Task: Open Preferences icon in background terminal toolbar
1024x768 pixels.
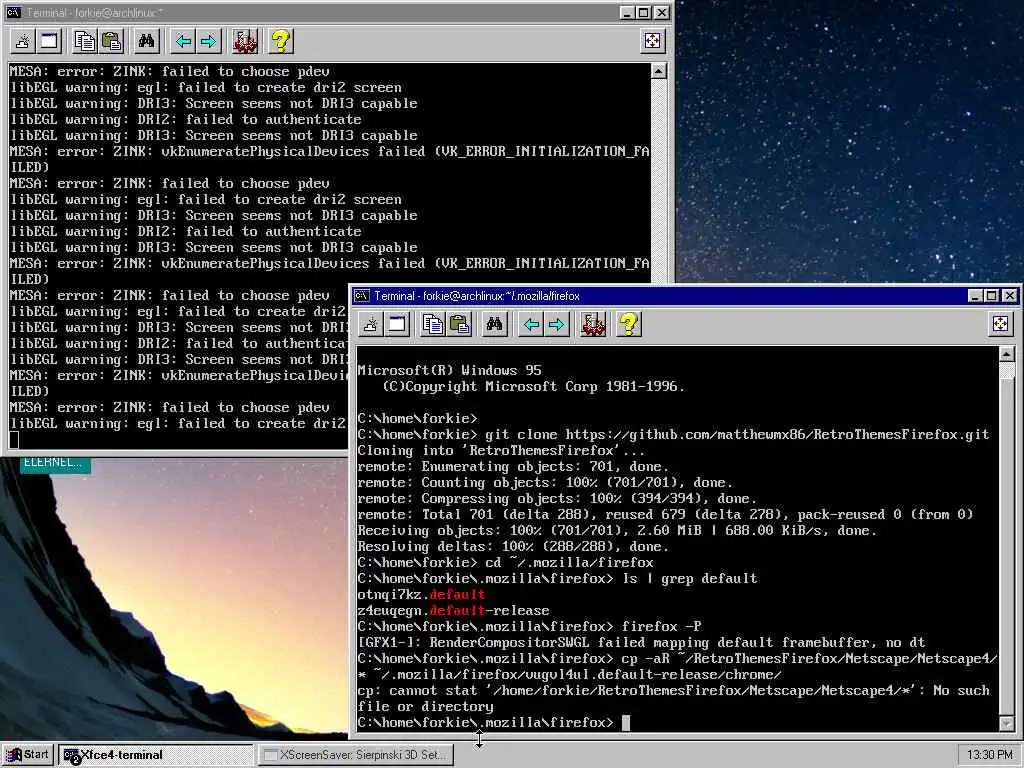Action: [x=246, y=42]
